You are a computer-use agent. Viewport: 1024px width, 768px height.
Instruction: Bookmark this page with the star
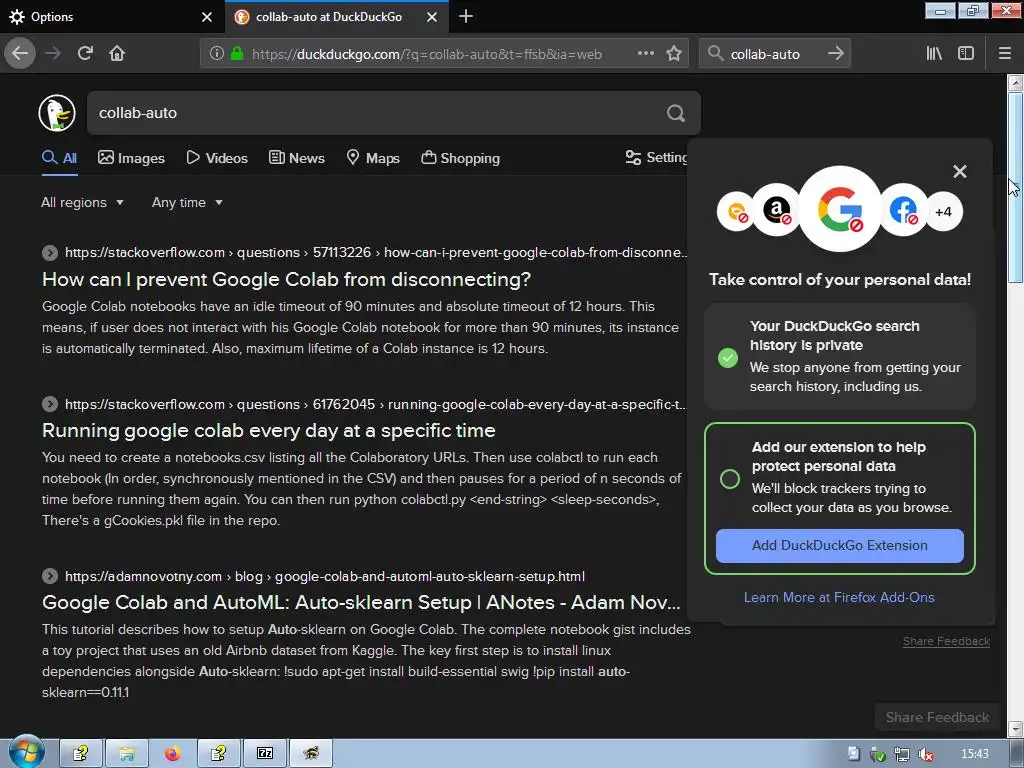click(674, 53)
